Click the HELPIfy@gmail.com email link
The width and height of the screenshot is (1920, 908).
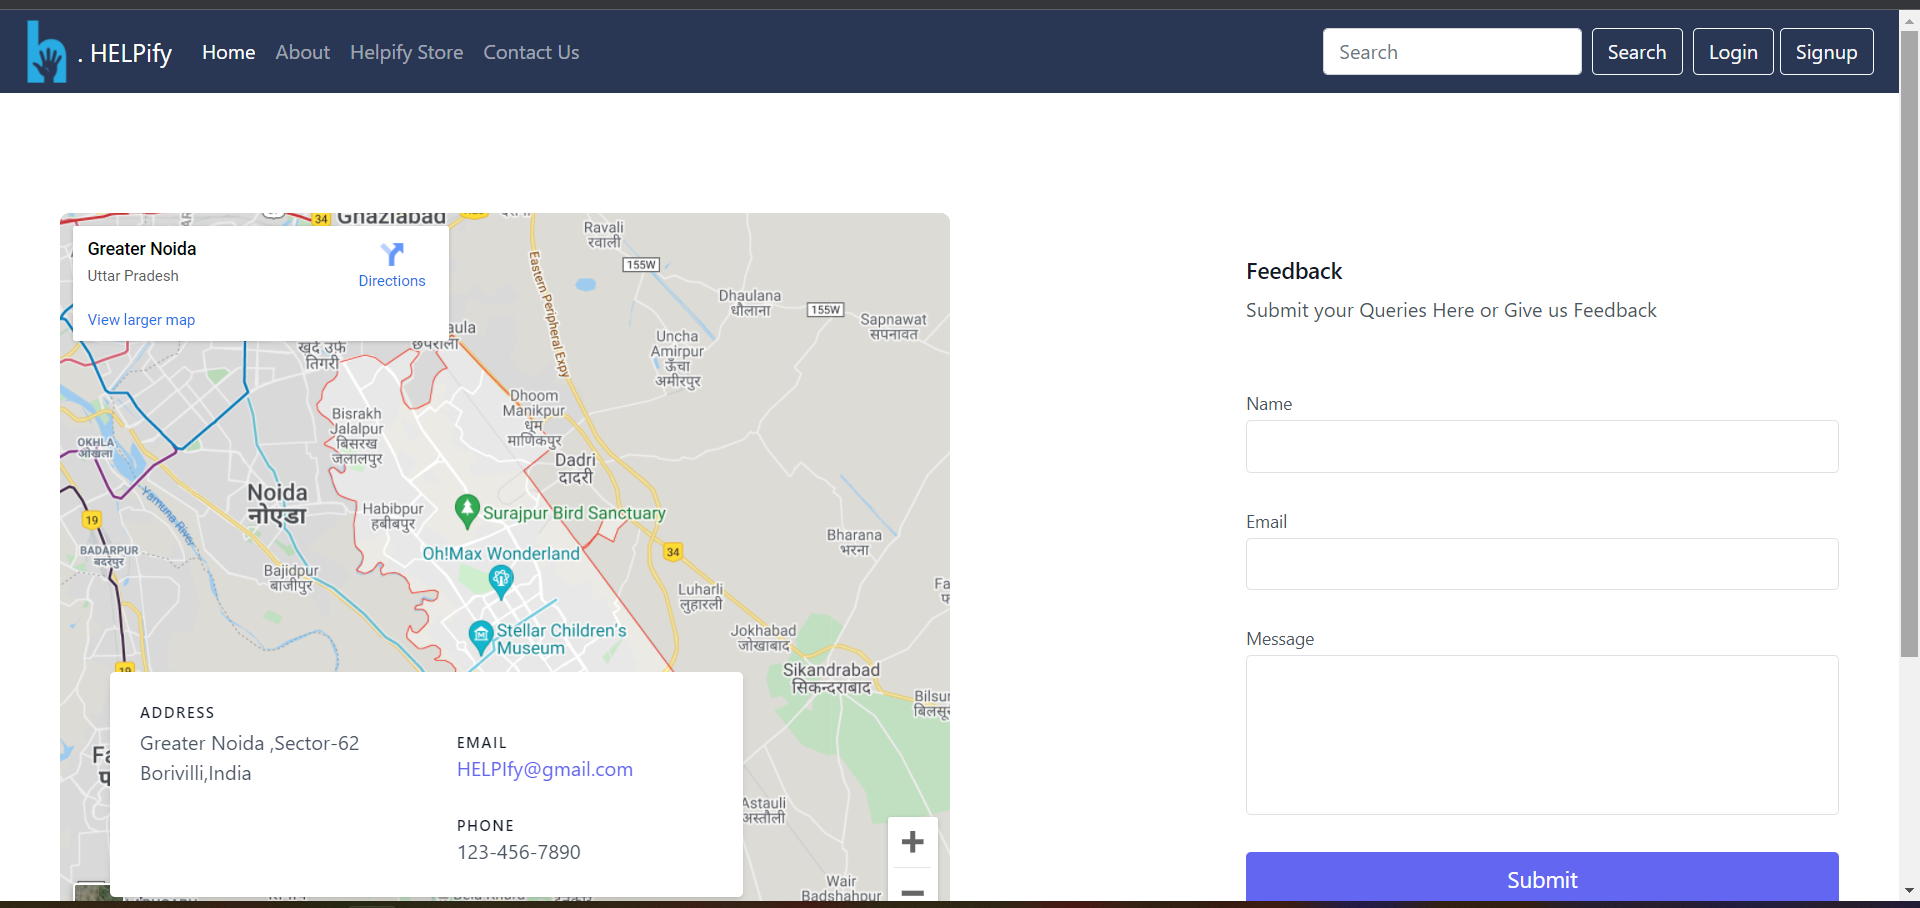pos(545,769)
